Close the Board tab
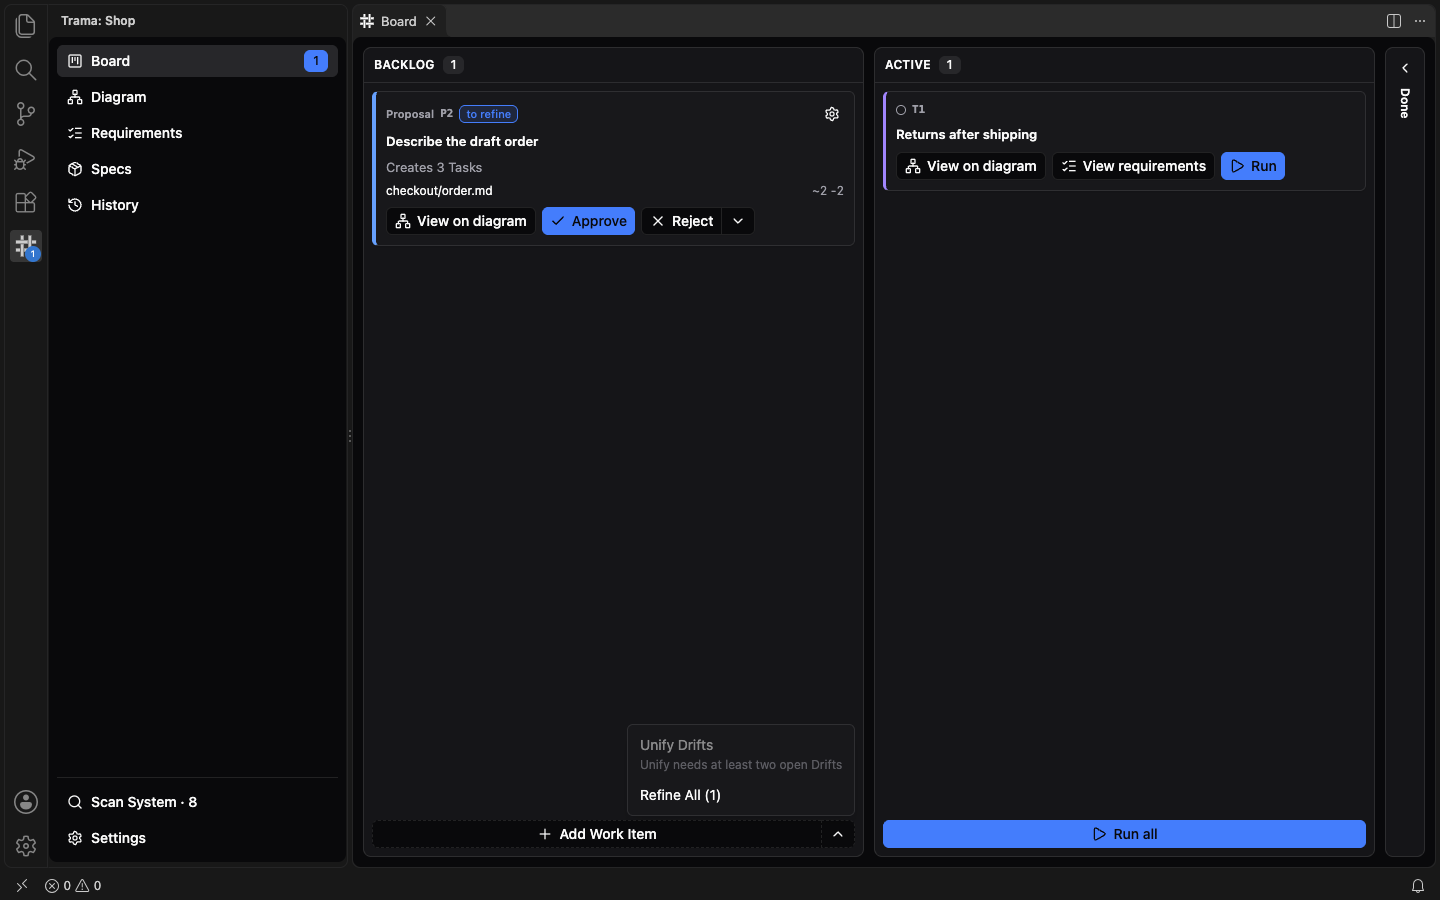 pyautogui.click(x=431, y=21)
